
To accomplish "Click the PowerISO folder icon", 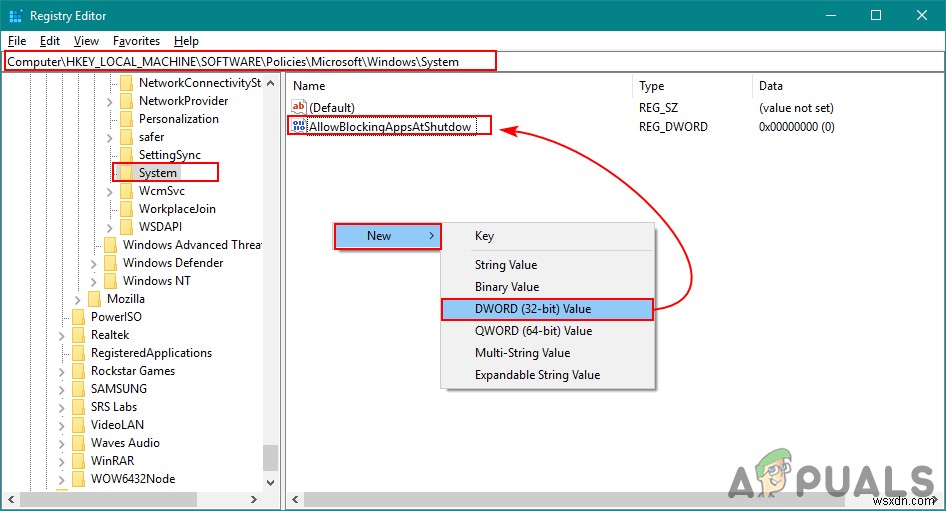I will coord(78,317).
